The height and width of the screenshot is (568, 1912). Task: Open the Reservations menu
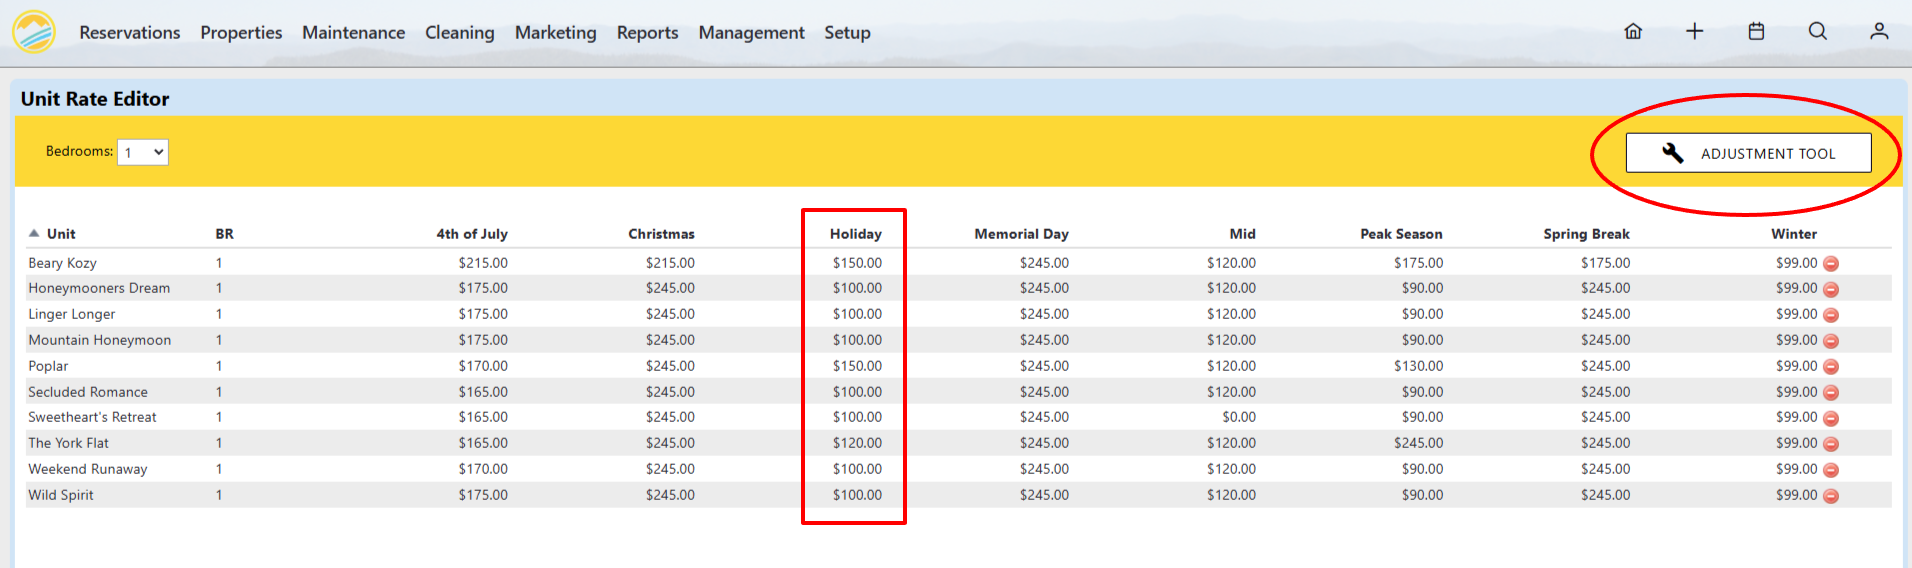(x=130, y=33)
